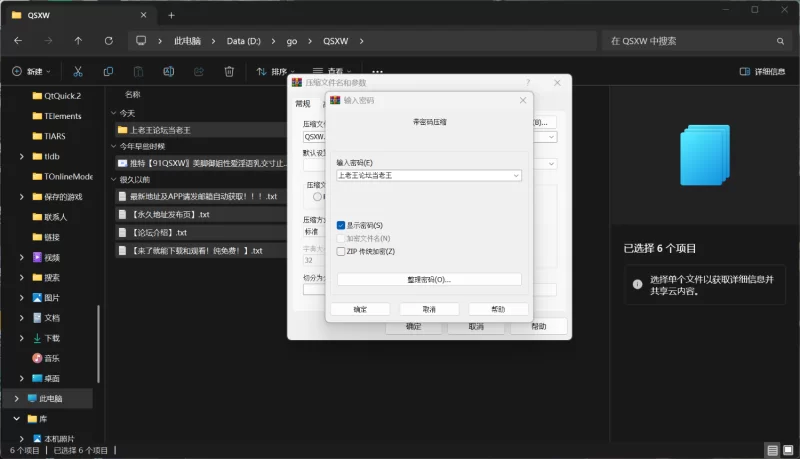This screenshot has width=800, height=459.
Task: Open the General tab in archive dialog
Action: pyautogui.click(x=303, y=104)
